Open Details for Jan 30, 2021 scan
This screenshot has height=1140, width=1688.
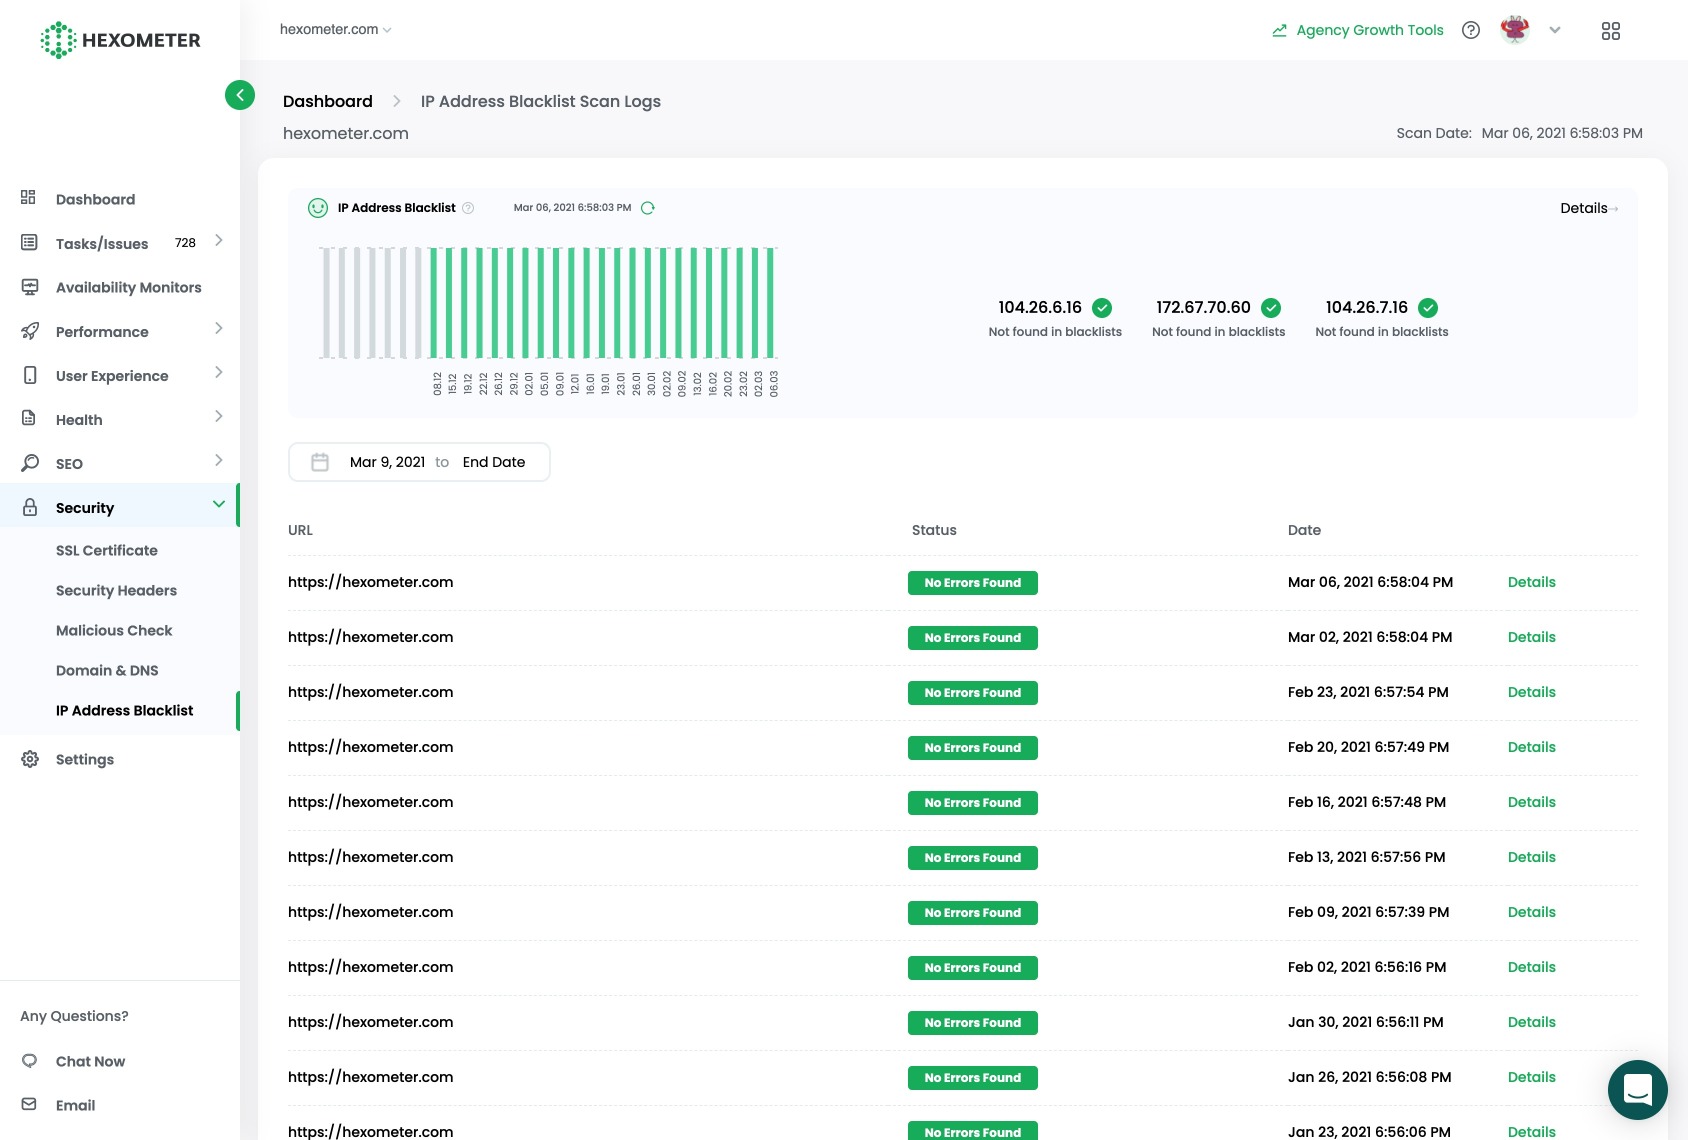tap(1532, 1022)
